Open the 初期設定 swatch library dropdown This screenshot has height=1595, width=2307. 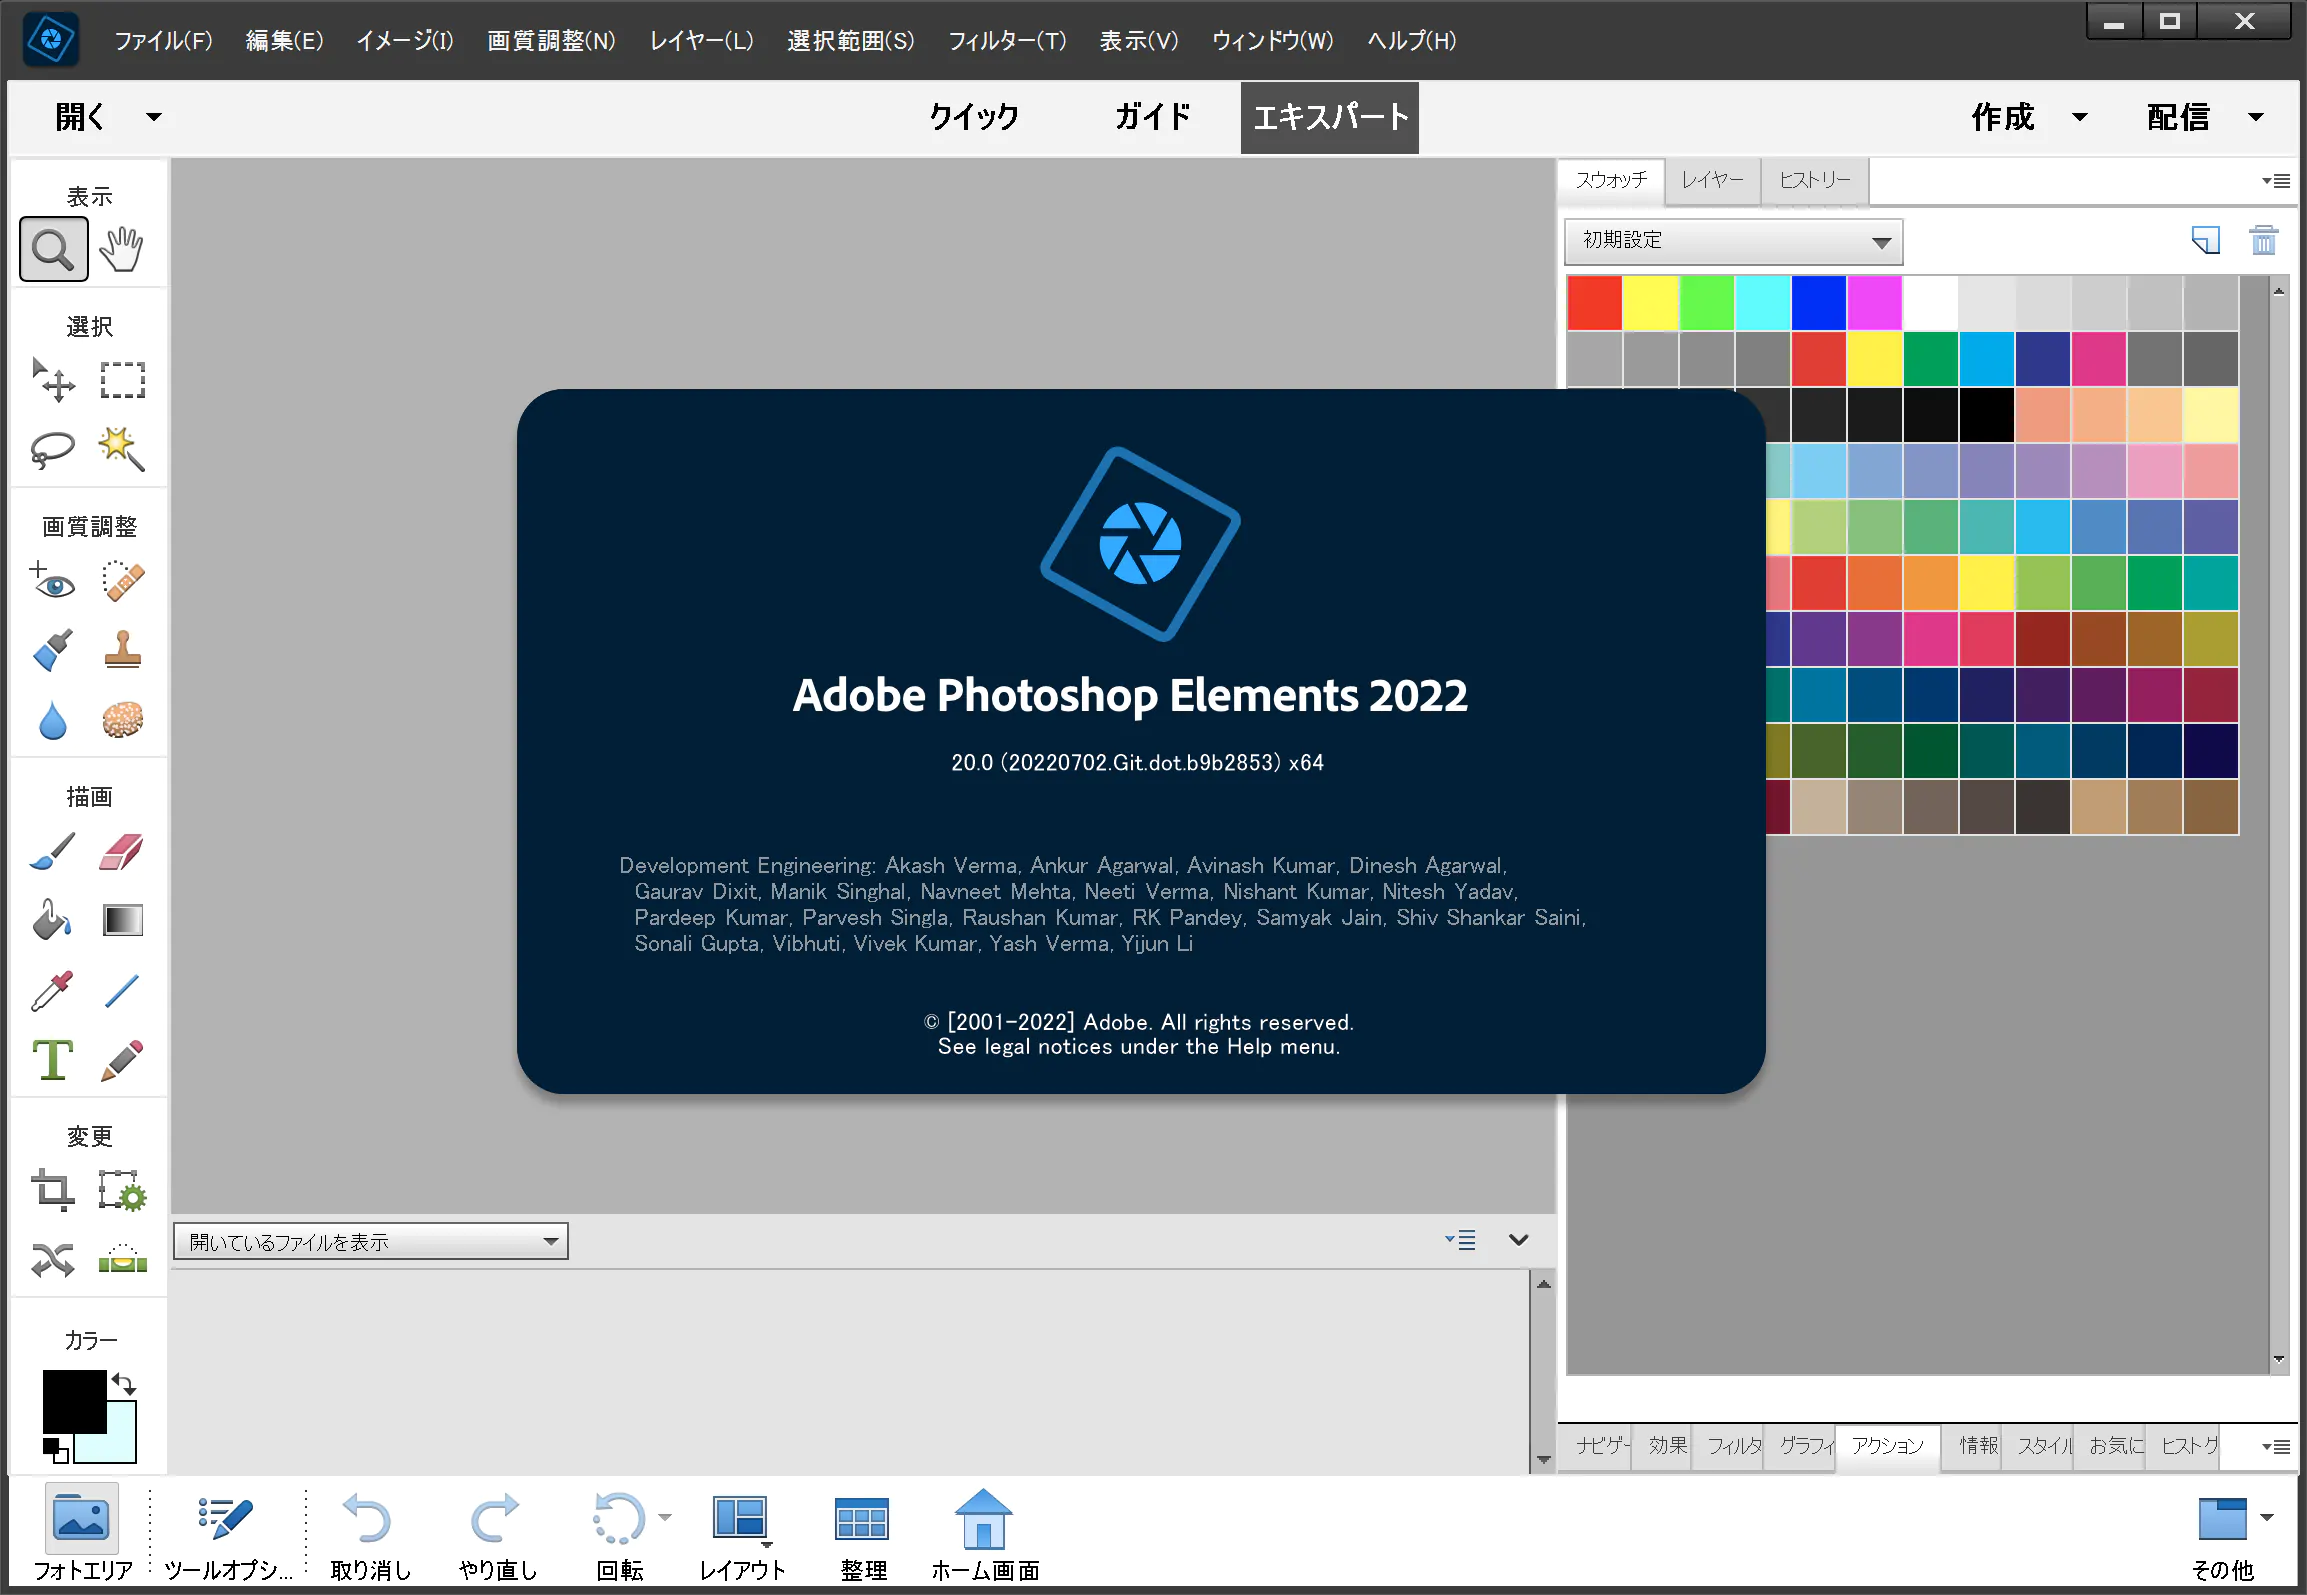coord(1734,241)
